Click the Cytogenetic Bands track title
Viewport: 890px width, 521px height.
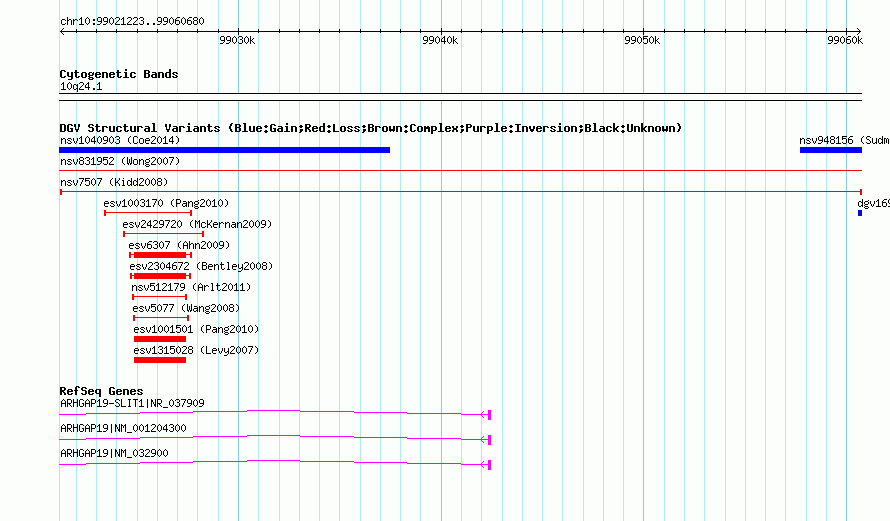coord(119,74)
